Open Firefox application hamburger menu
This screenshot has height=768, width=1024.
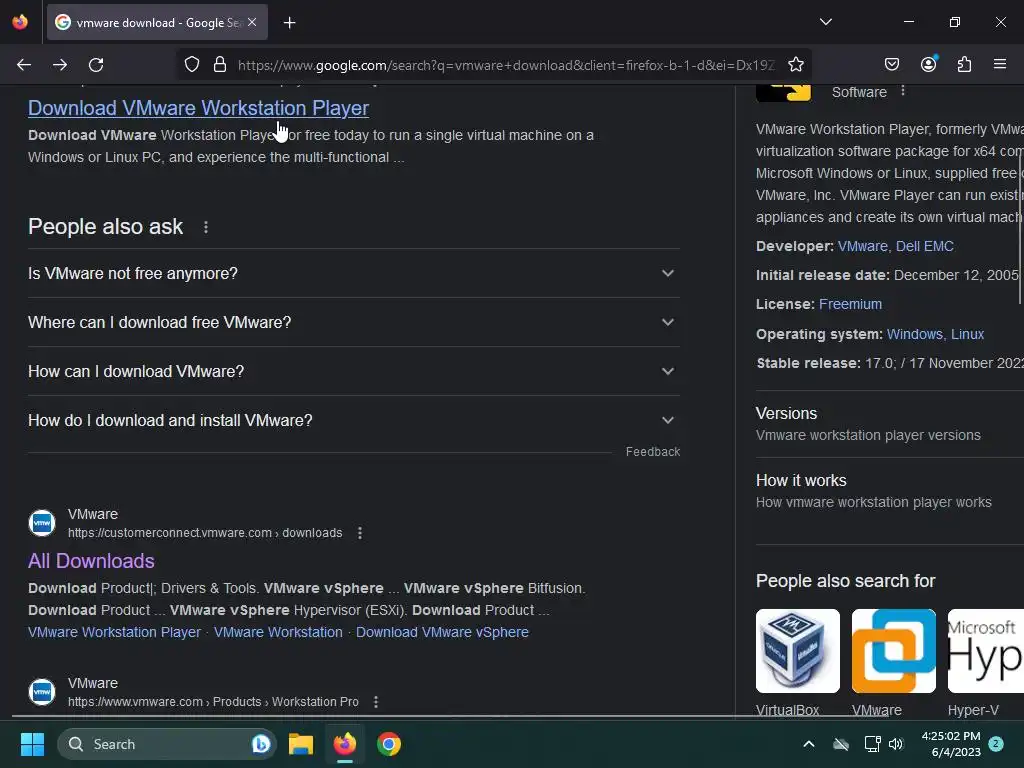pos(1000,64)
